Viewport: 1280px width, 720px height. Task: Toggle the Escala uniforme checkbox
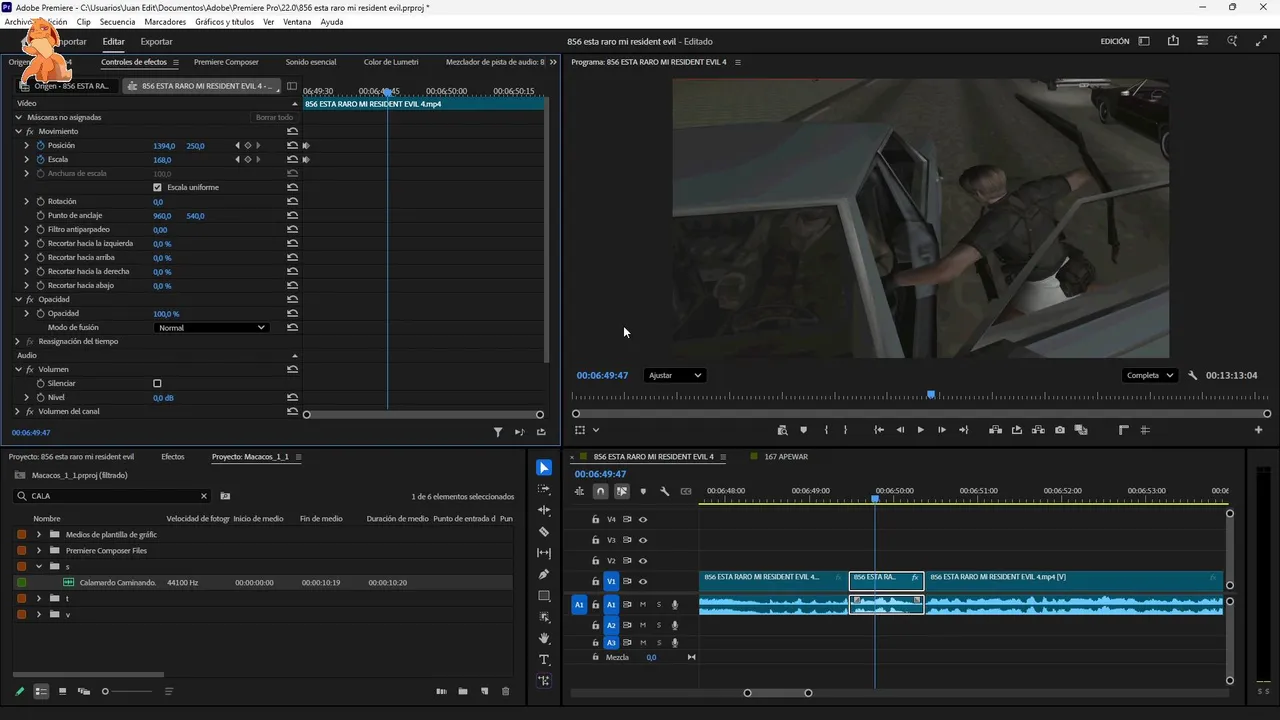[x=157, y=188]
